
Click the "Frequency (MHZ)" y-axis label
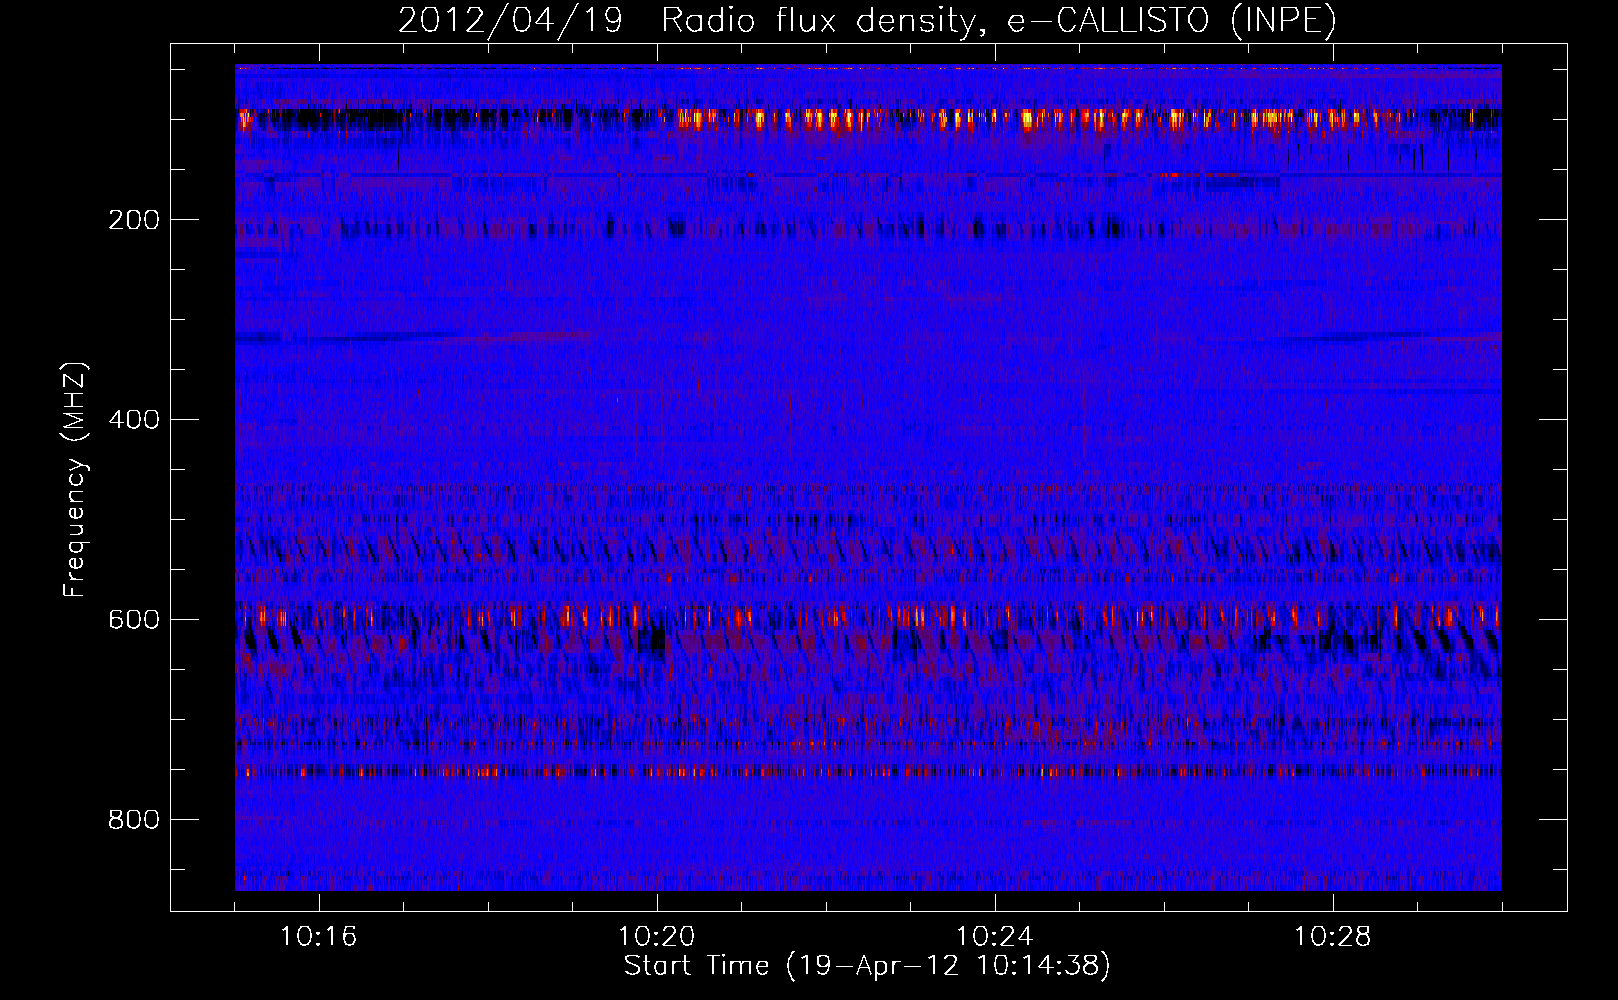[x=75, y=480]
